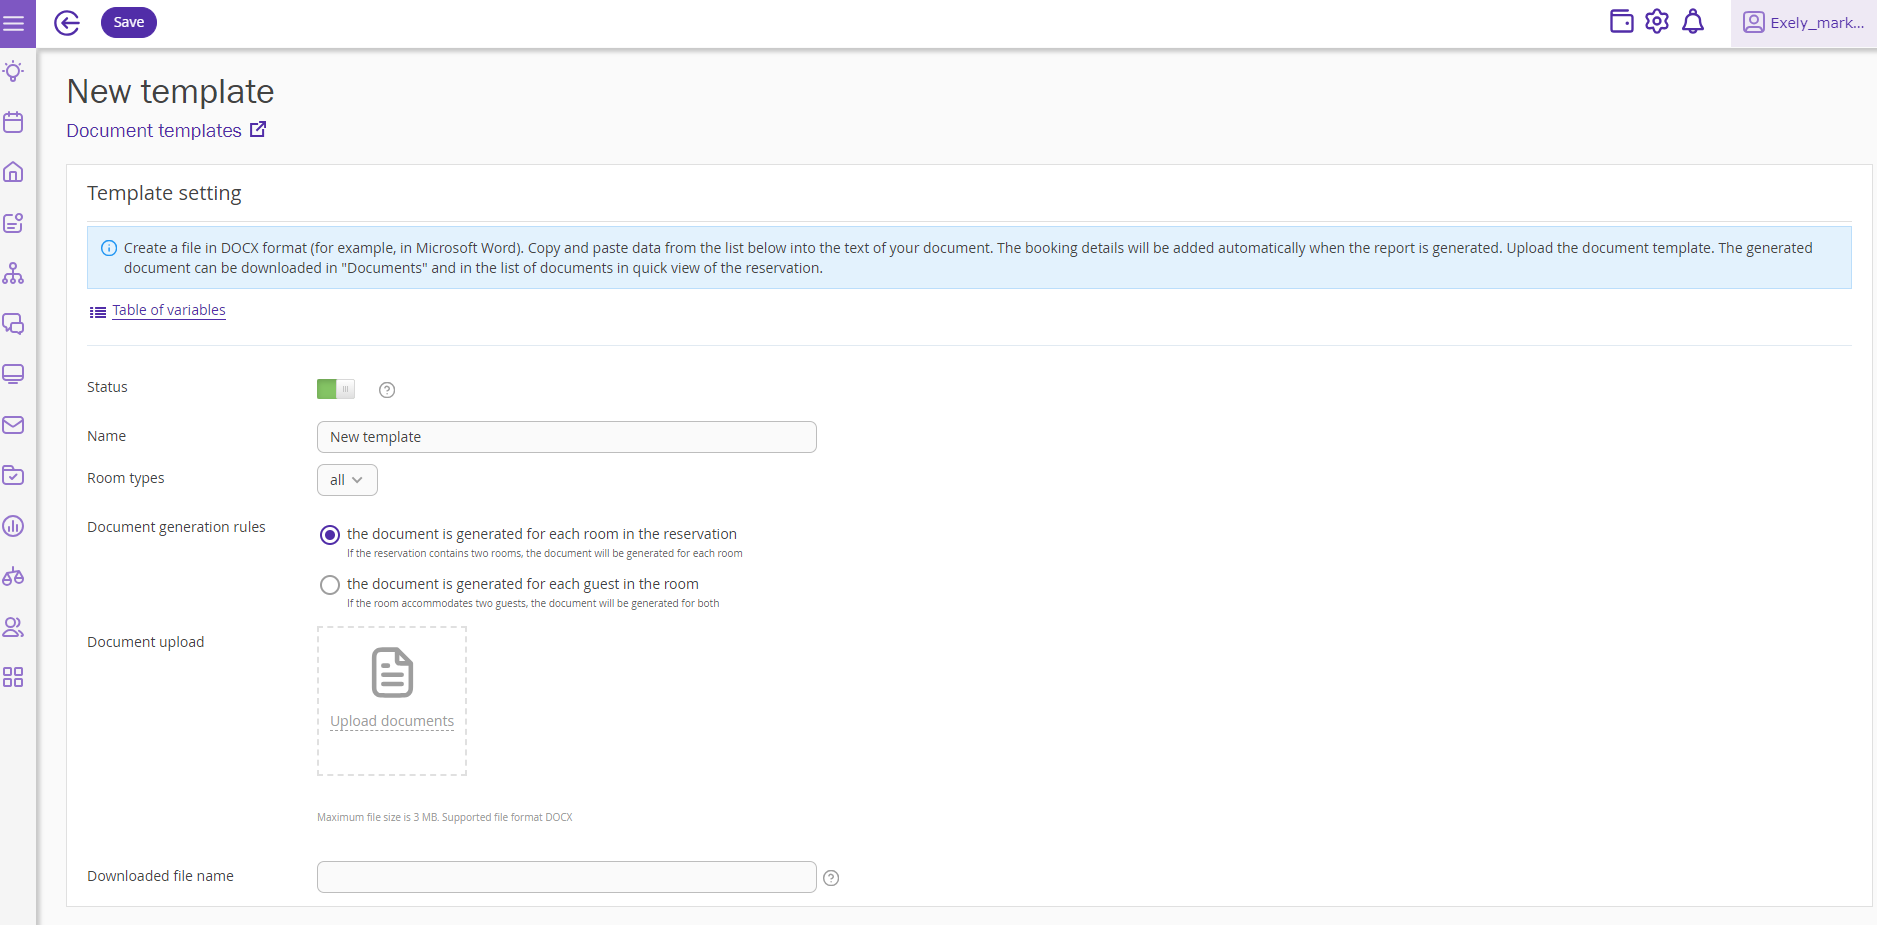Click the back arrow icon next to Save
Viewport: 1877px width, 925px height.
(66, 22)
